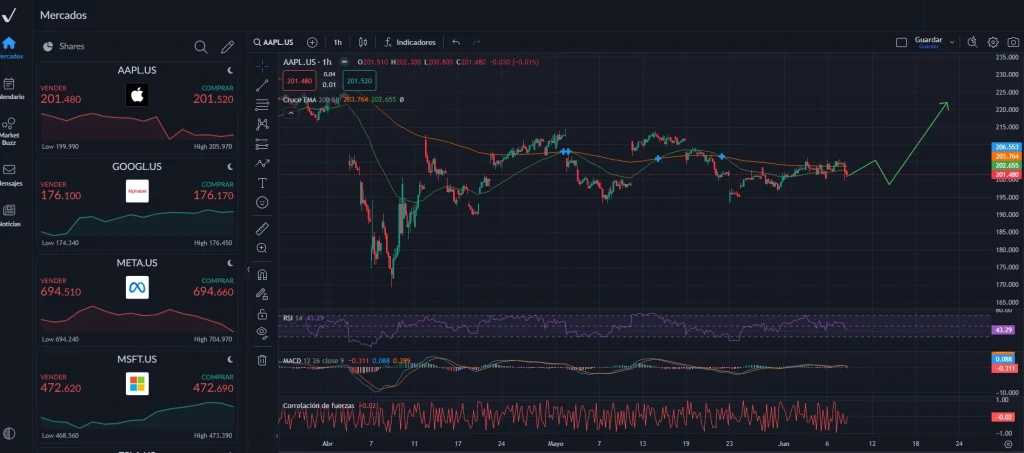Open the Noticias section
The image size is (1024, 453).
click(x=9, y=215)
